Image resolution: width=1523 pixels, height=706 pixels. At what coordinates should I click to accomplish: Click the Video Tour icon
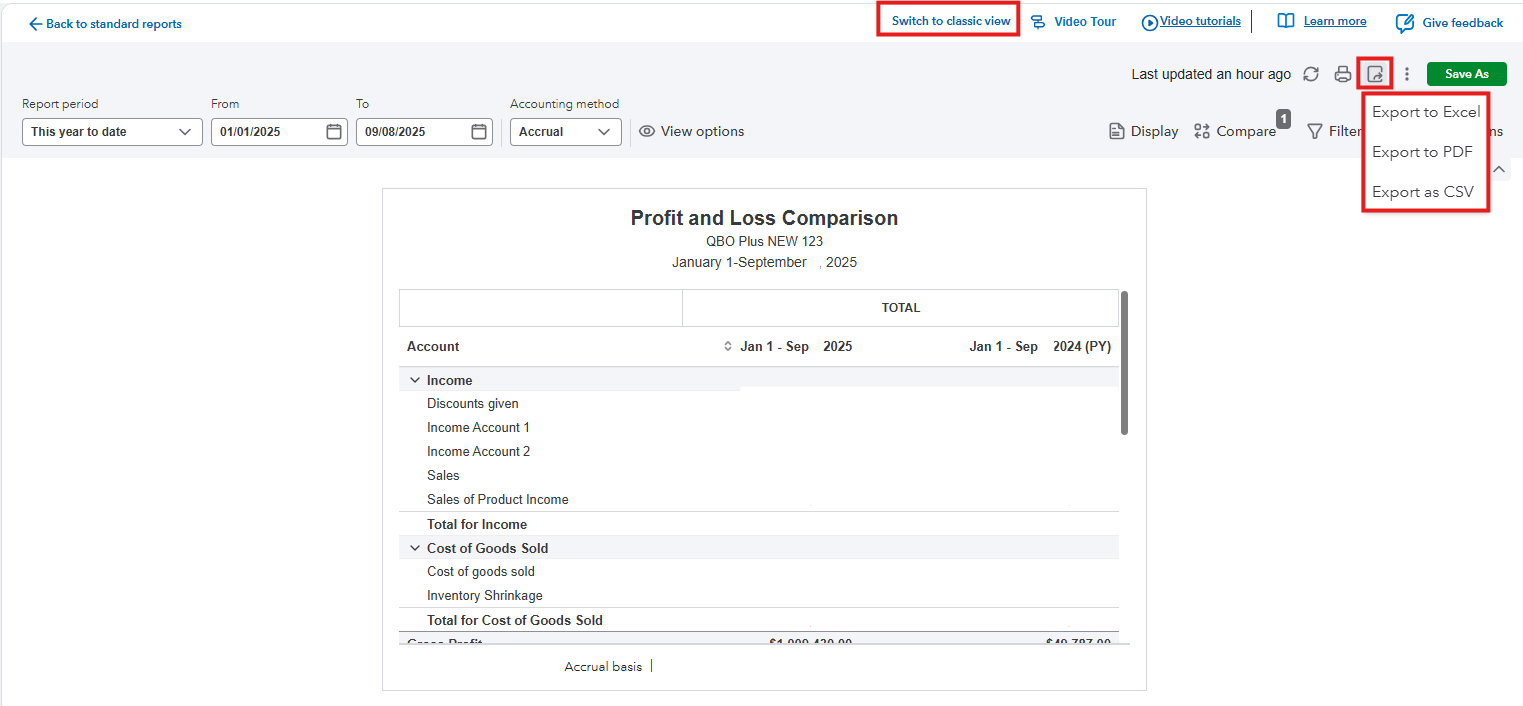[1038, 22]
